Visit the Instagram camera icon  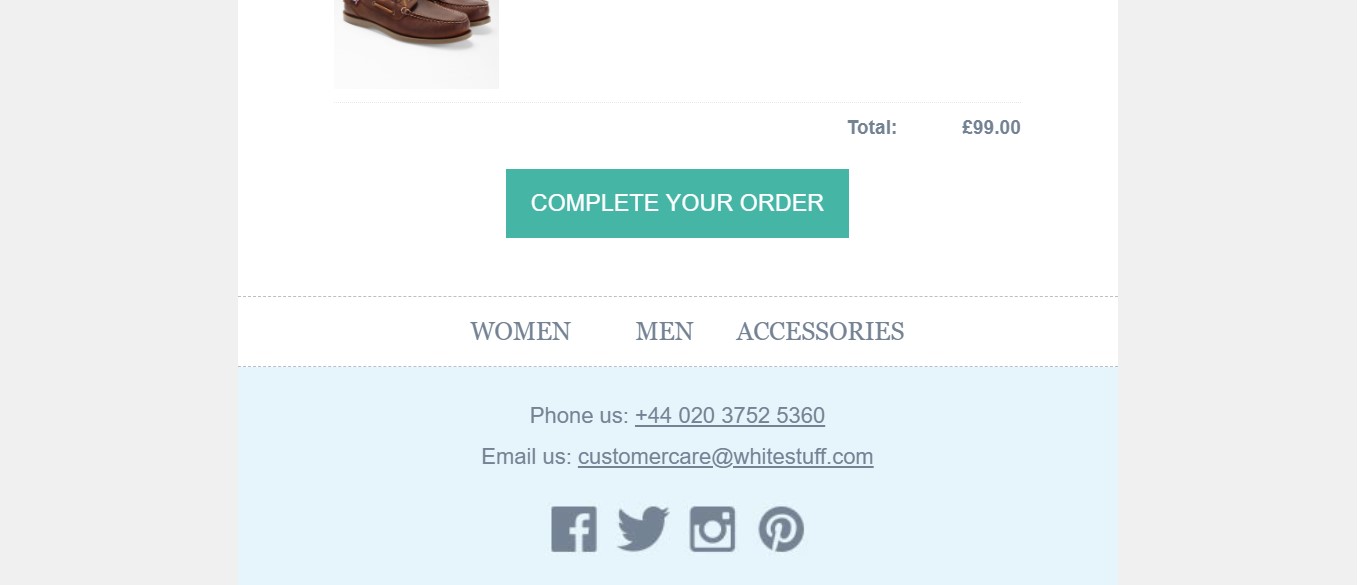712,529
